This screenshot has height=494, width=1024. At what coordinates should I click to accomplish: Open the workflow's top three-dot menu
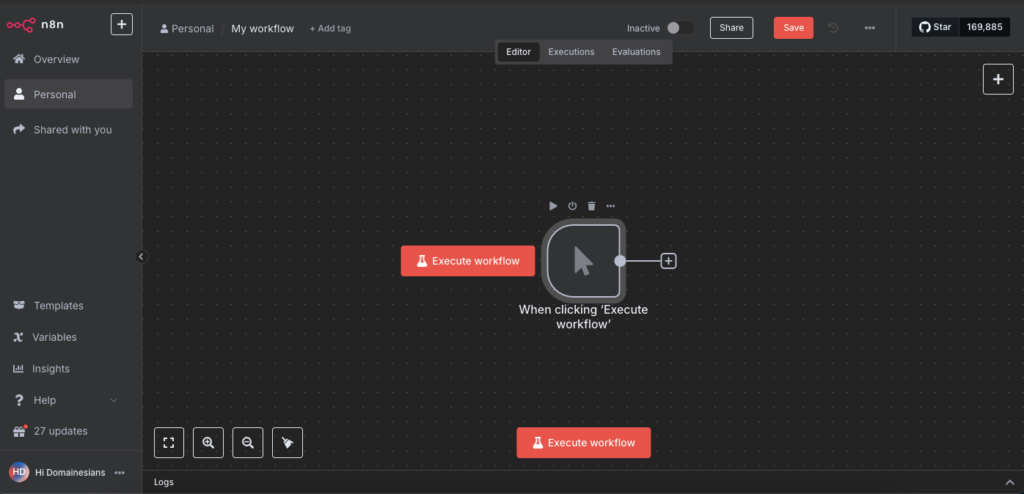coord(870,28)
